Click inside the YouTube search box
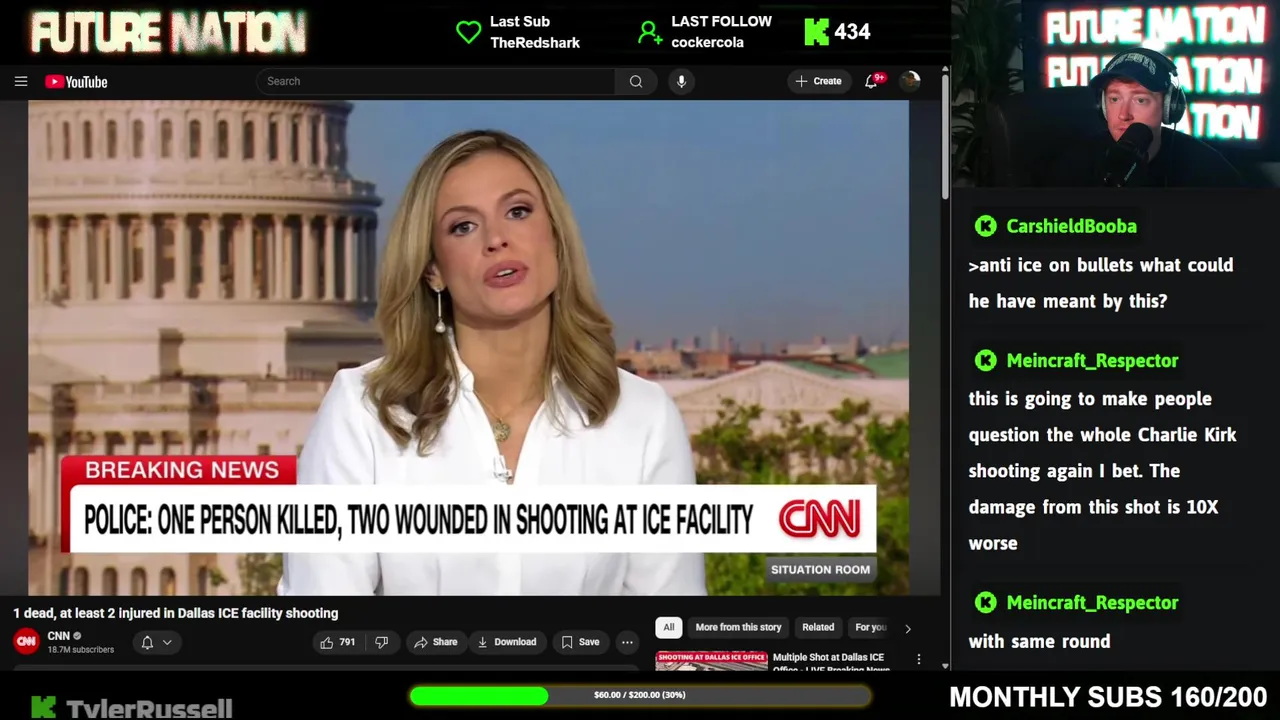Image resolution: width=1280 pixels, height=720 pixels. click(x=435, y=81)
